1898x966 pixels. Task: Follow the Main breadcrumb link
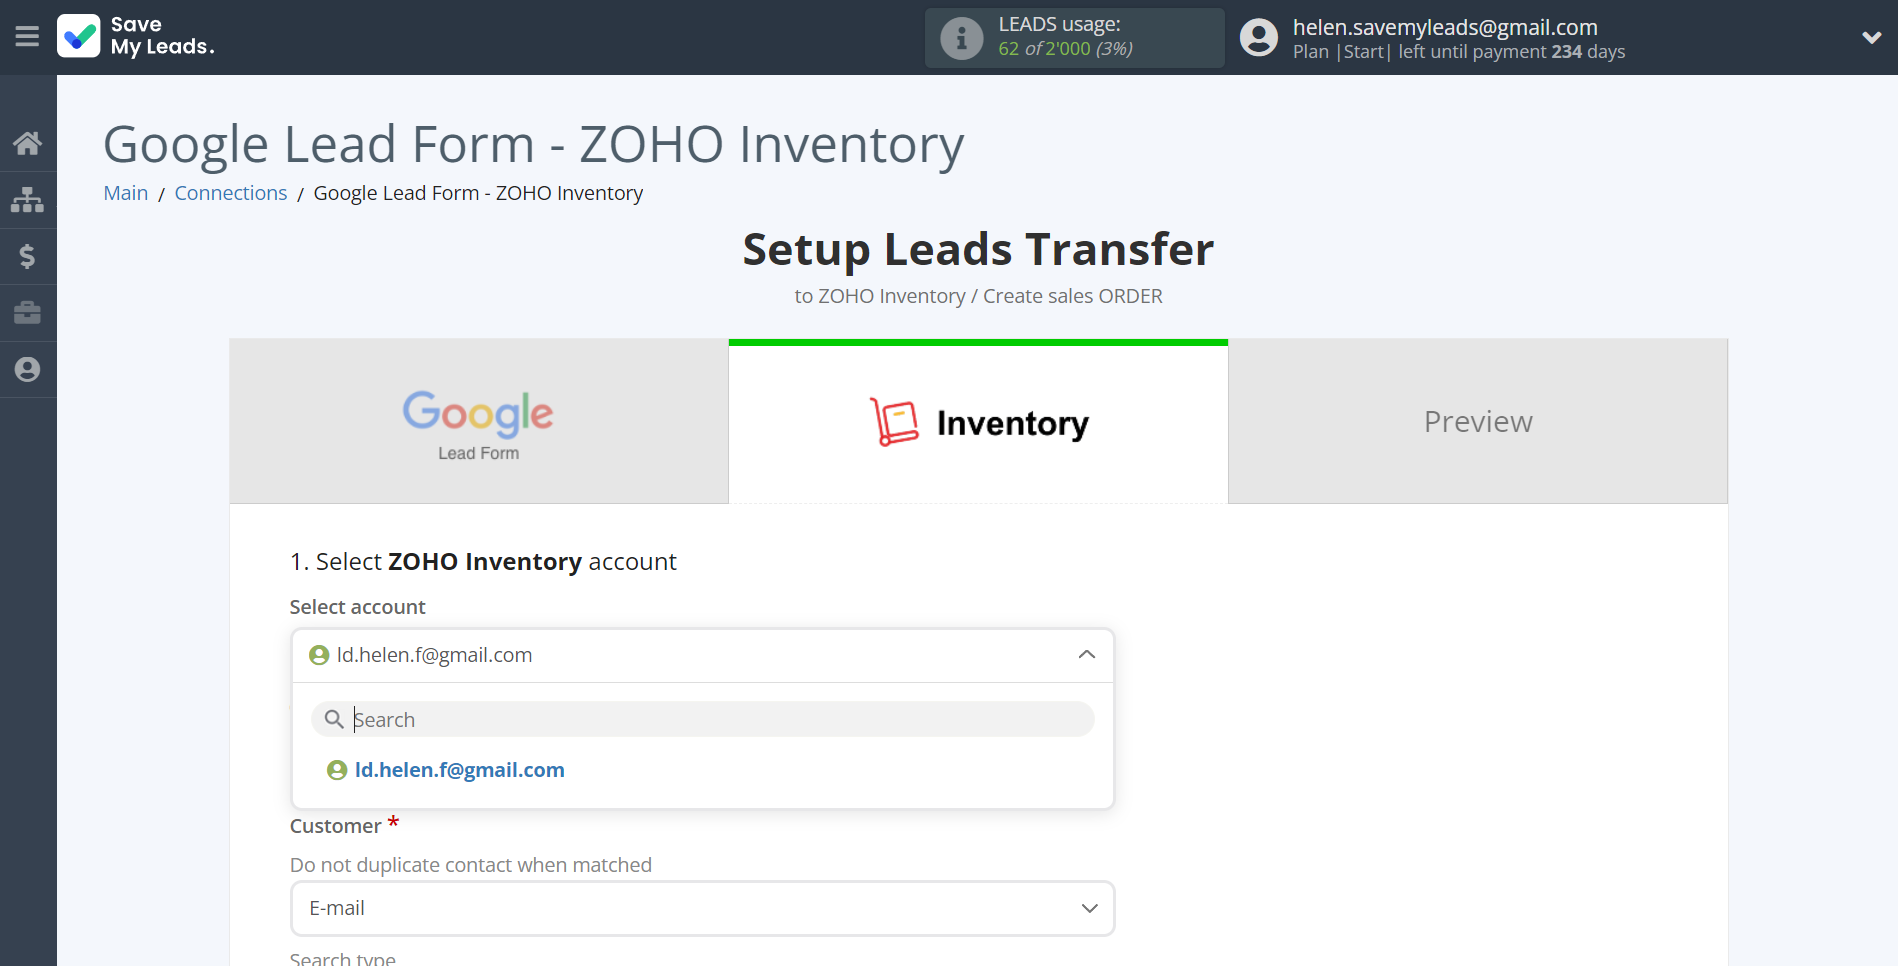(x=126, y=193)
